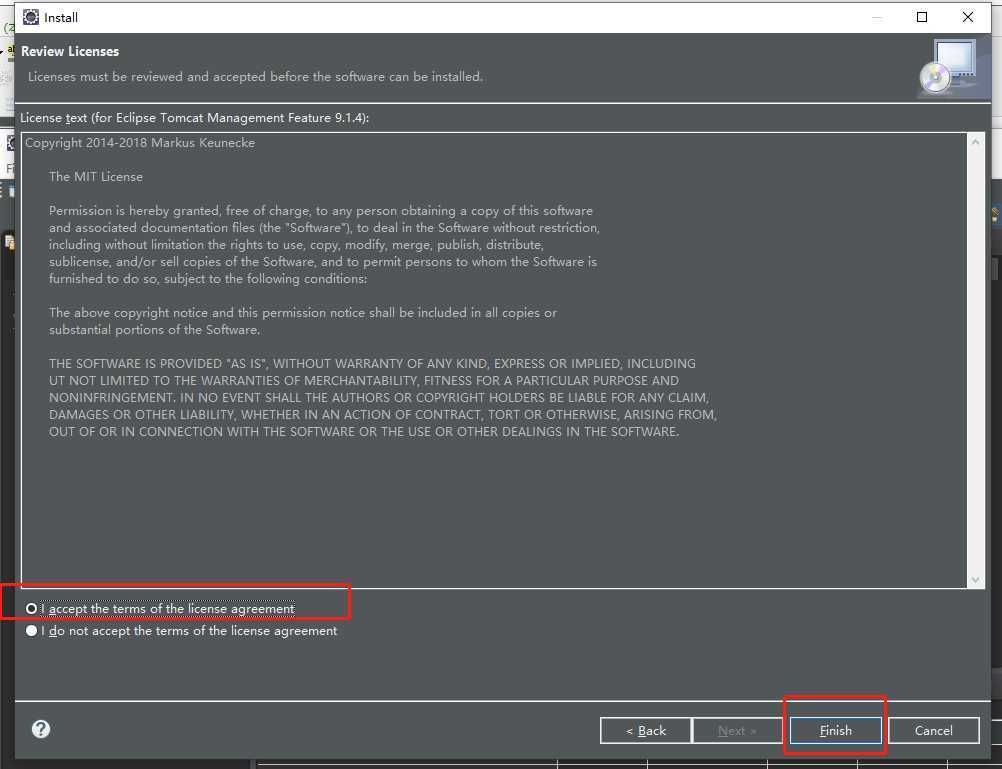The width and height of the screenshot is (1002, 769).
Task: Click 'substantial portions of the Software.' line
Action: click(155, 330)
